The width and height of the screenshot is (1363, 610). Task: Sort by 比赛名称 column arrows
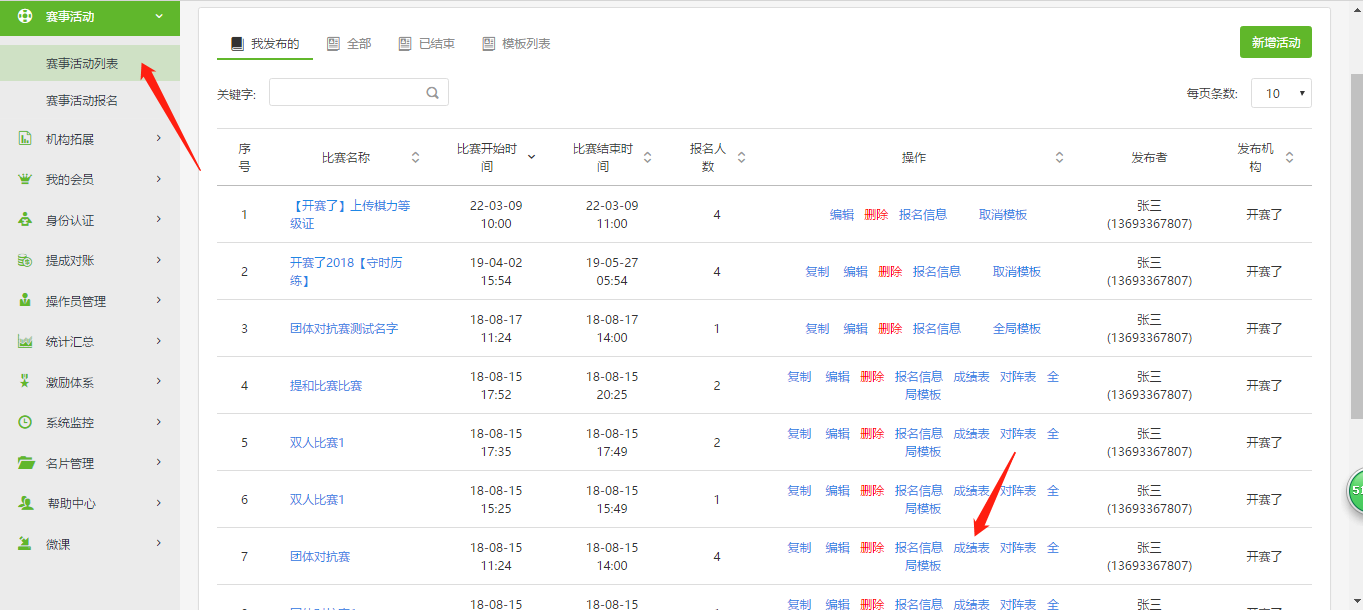pyautogui.click(x=415, y=158)
